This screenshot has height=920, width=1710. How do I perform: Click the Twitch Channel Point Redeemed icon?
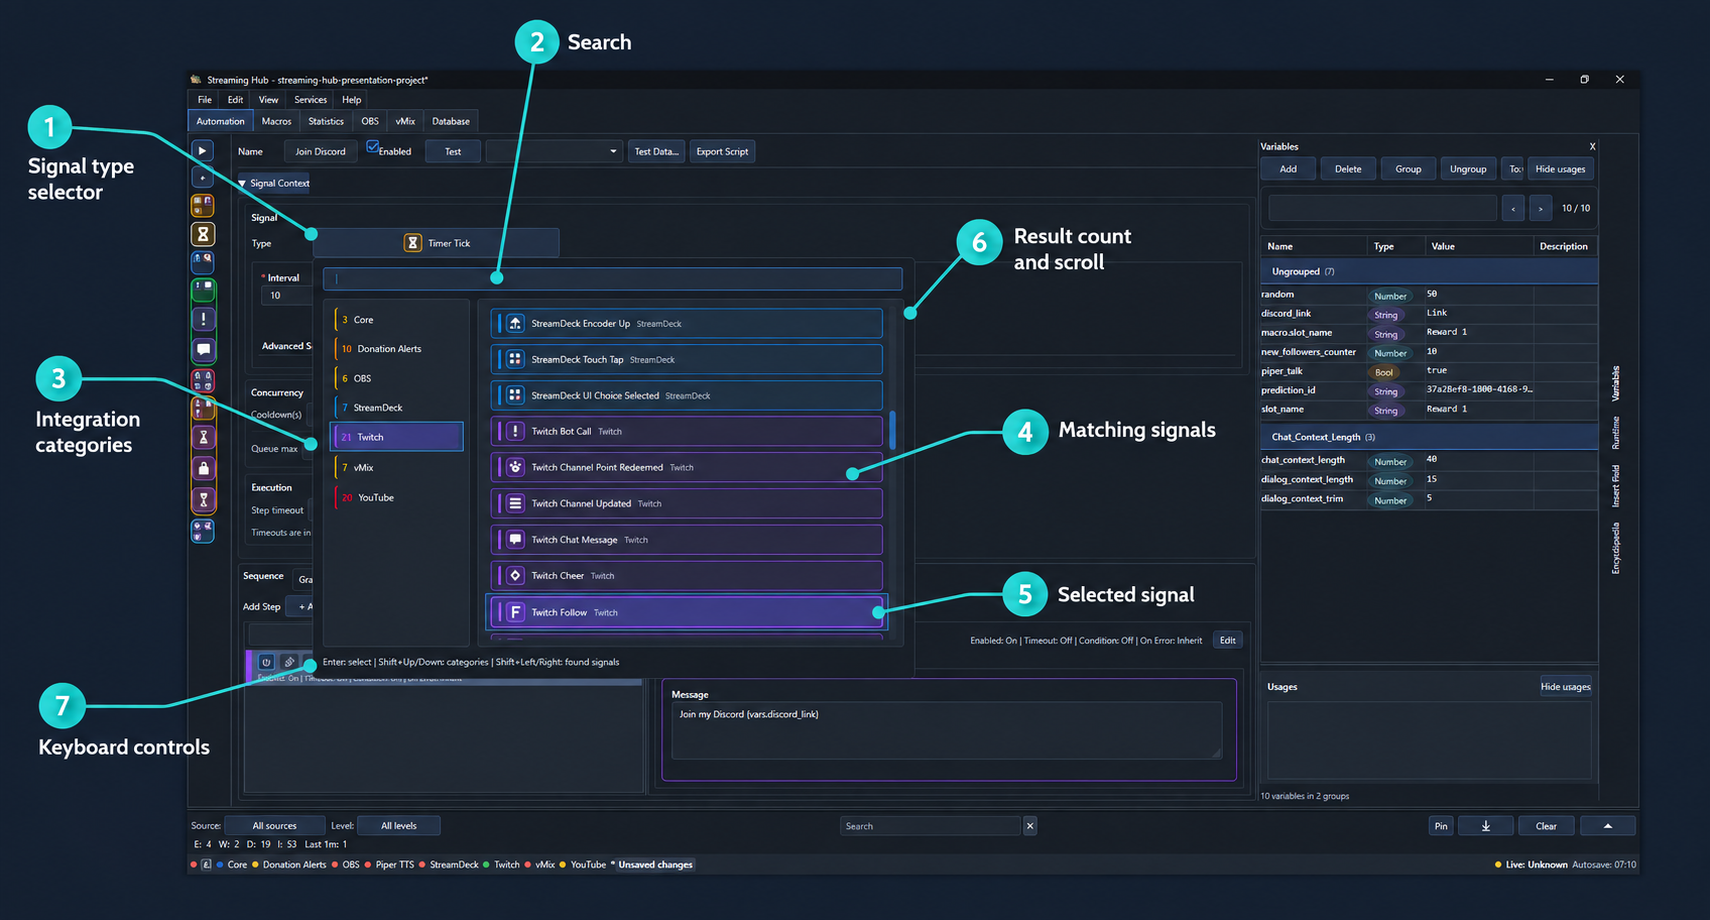point(515,467)
